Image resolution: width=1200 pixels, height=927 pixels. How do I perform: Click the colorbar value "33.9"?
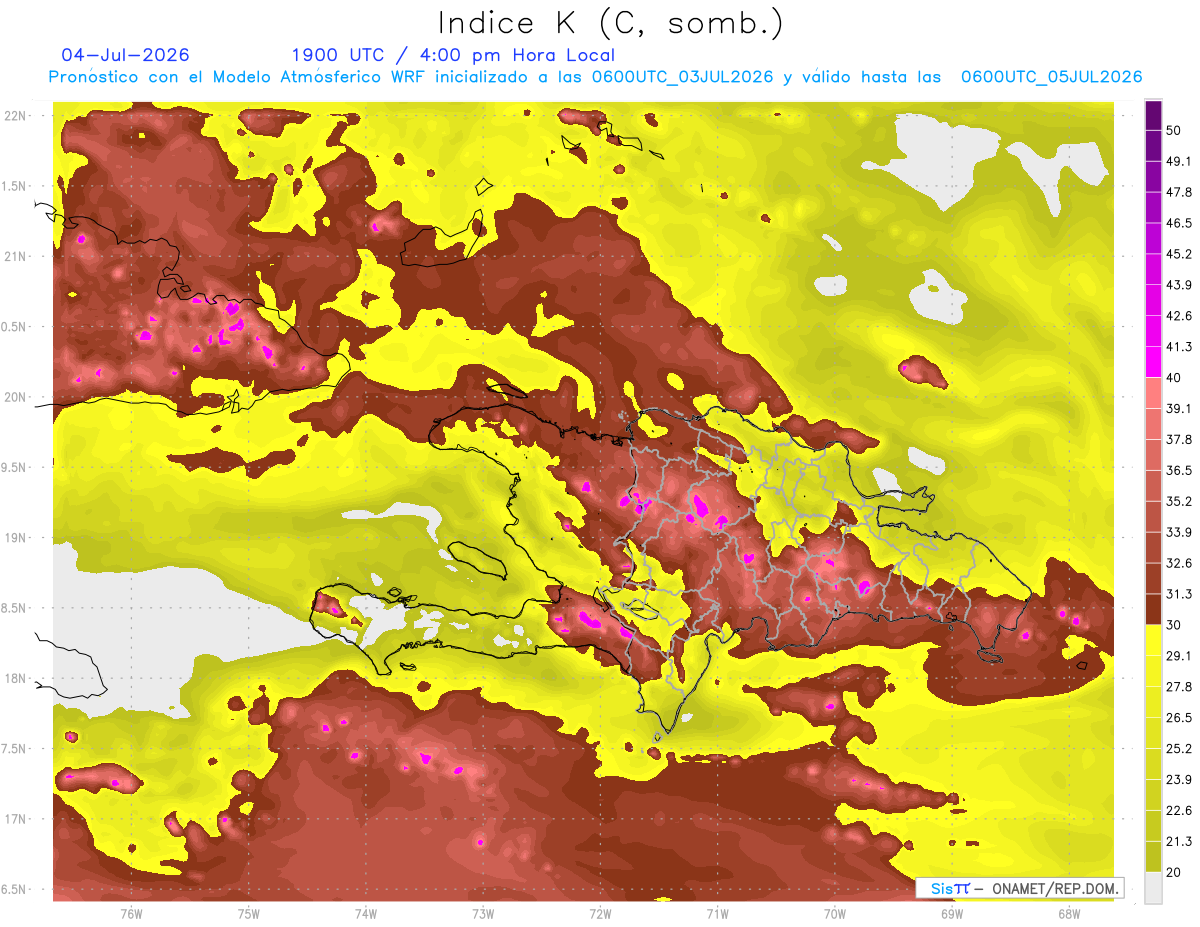point(1180,531)
